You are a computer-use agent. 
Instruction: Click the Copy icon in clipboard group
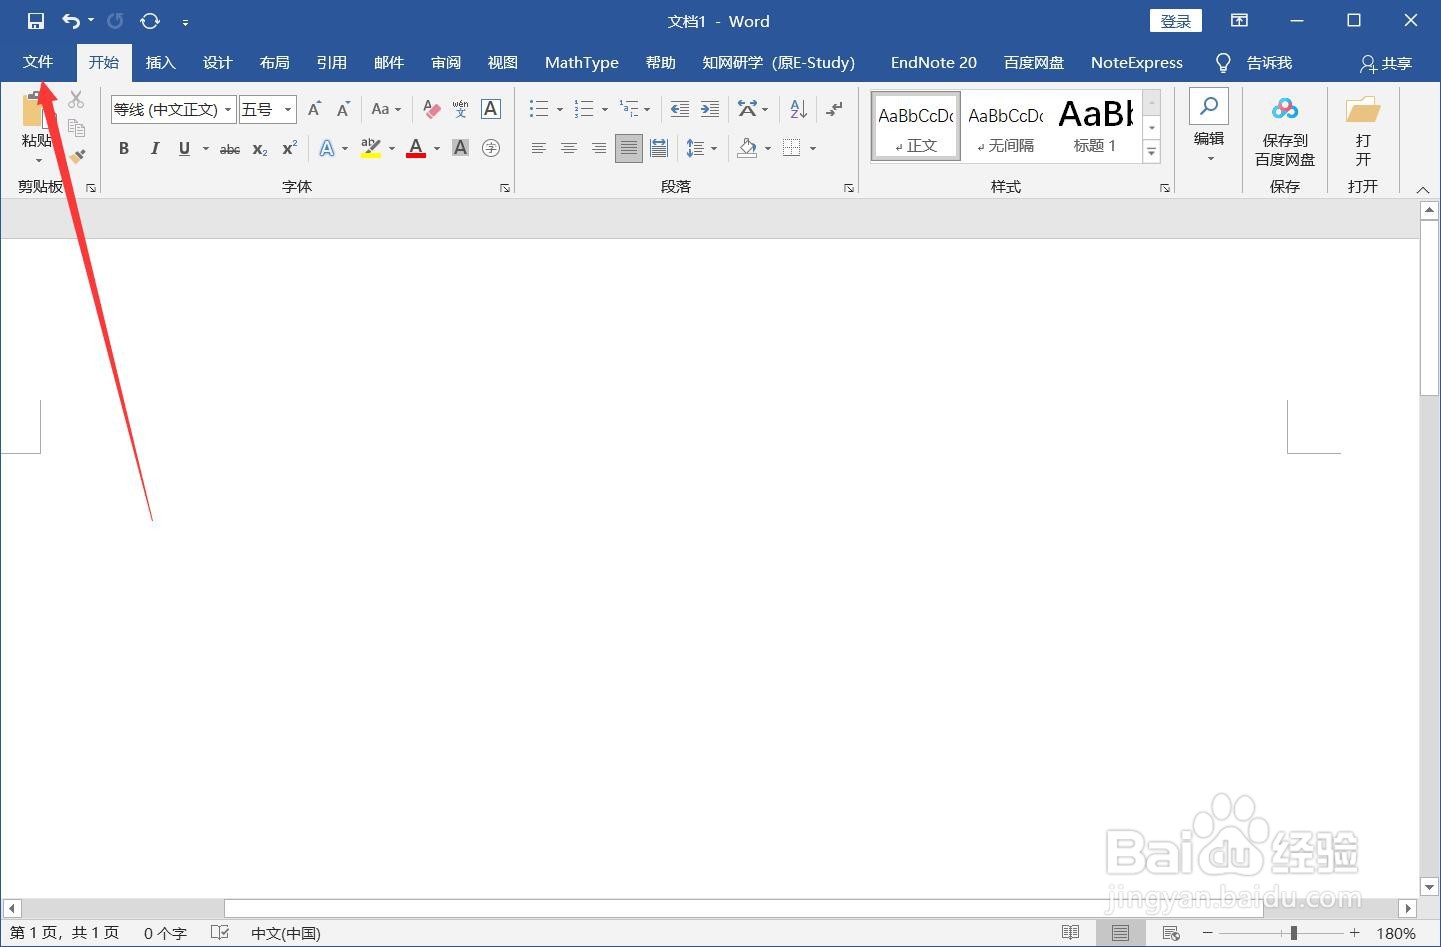coord(76,128)
